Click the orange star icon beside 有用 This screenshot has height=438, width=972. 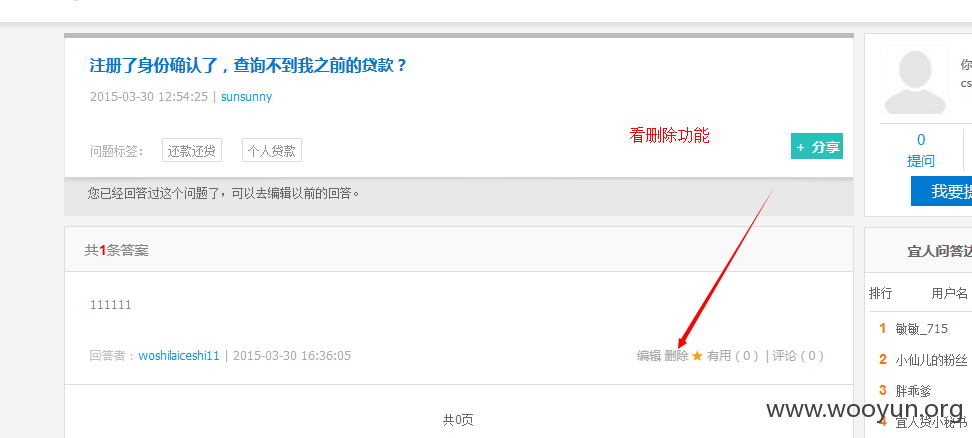[697, 356]
